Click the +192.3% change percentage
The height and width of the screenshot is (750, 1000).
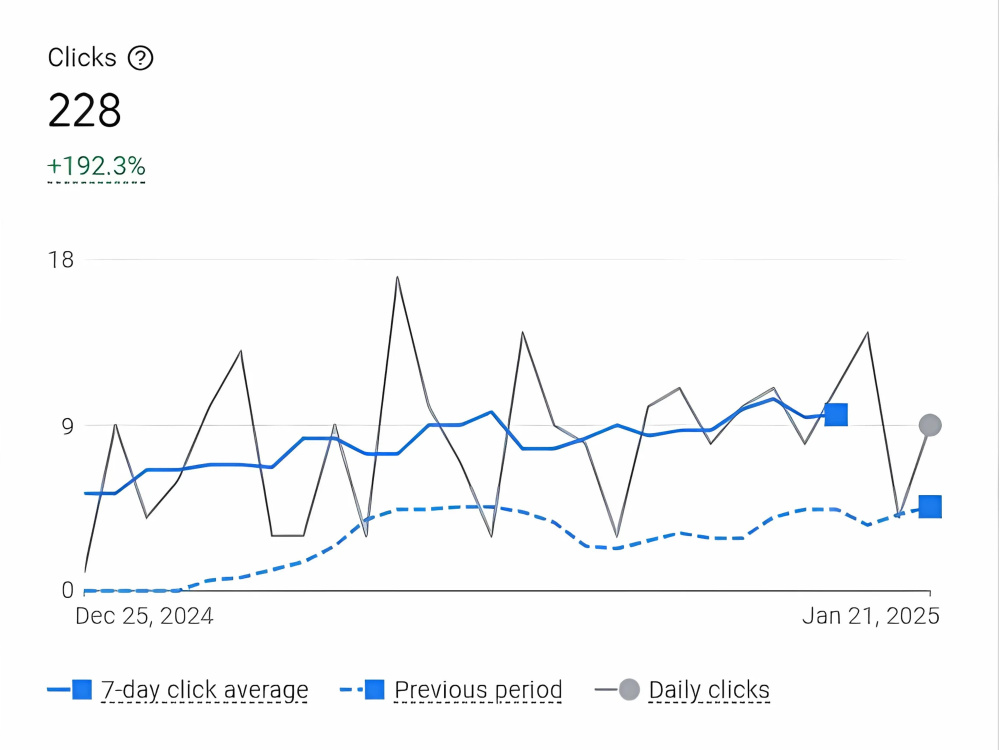click(x=96, y=166)
